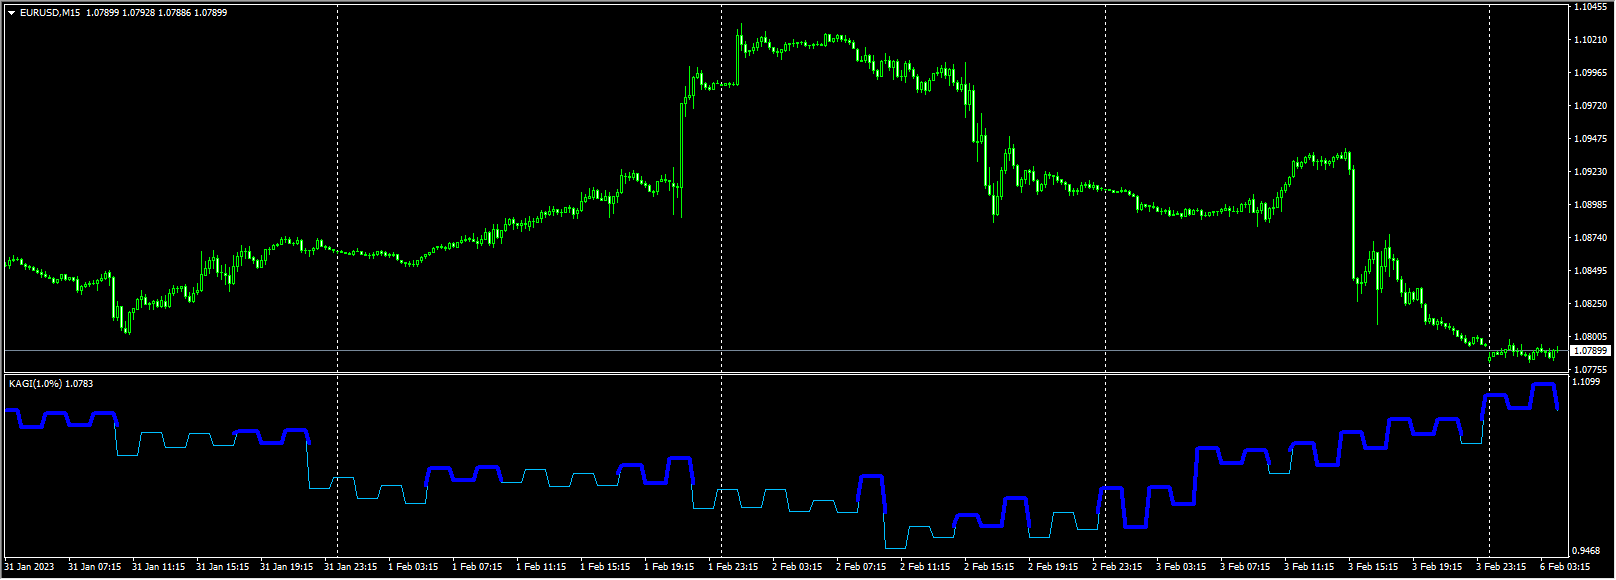Click the 31 Jan 23:15 time label

351,567
